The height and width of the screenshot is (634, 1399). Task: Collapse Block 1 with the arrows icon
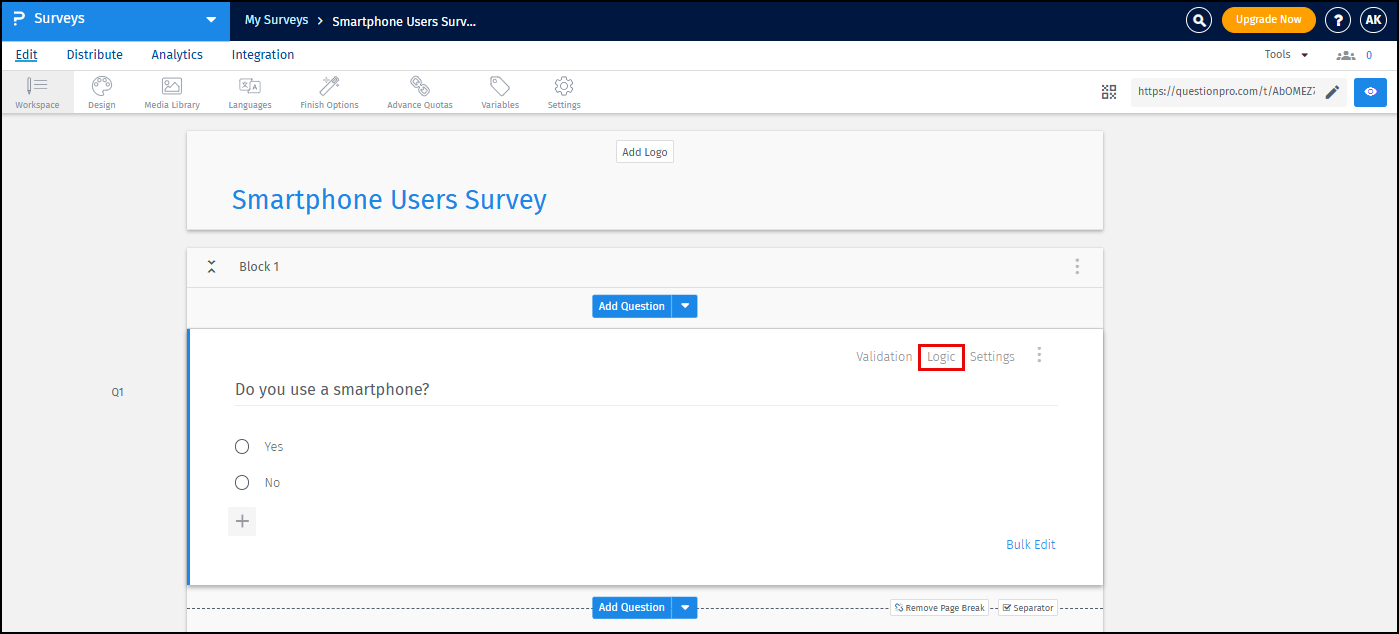[x=211, y=266]
